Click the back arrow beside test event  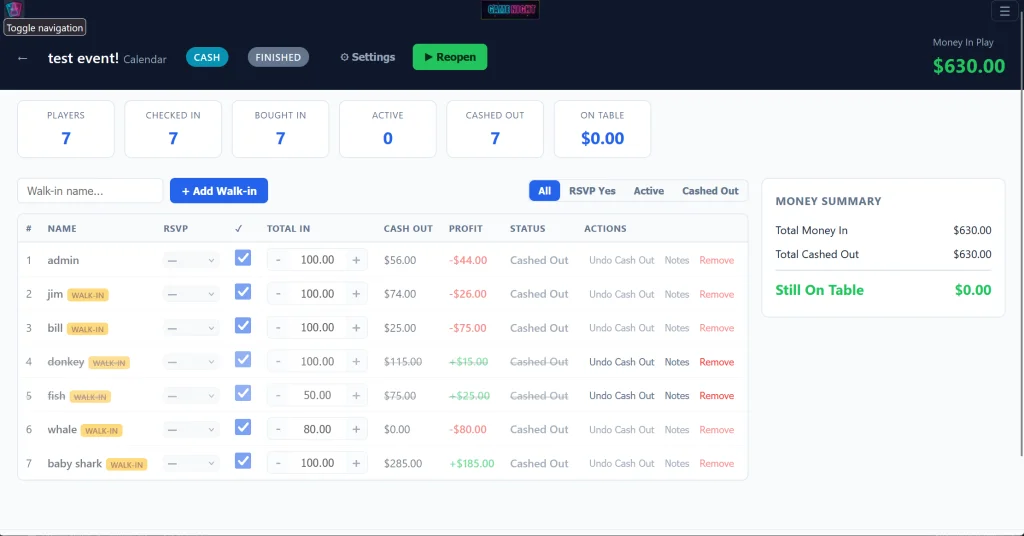click(x=22, y=58)
